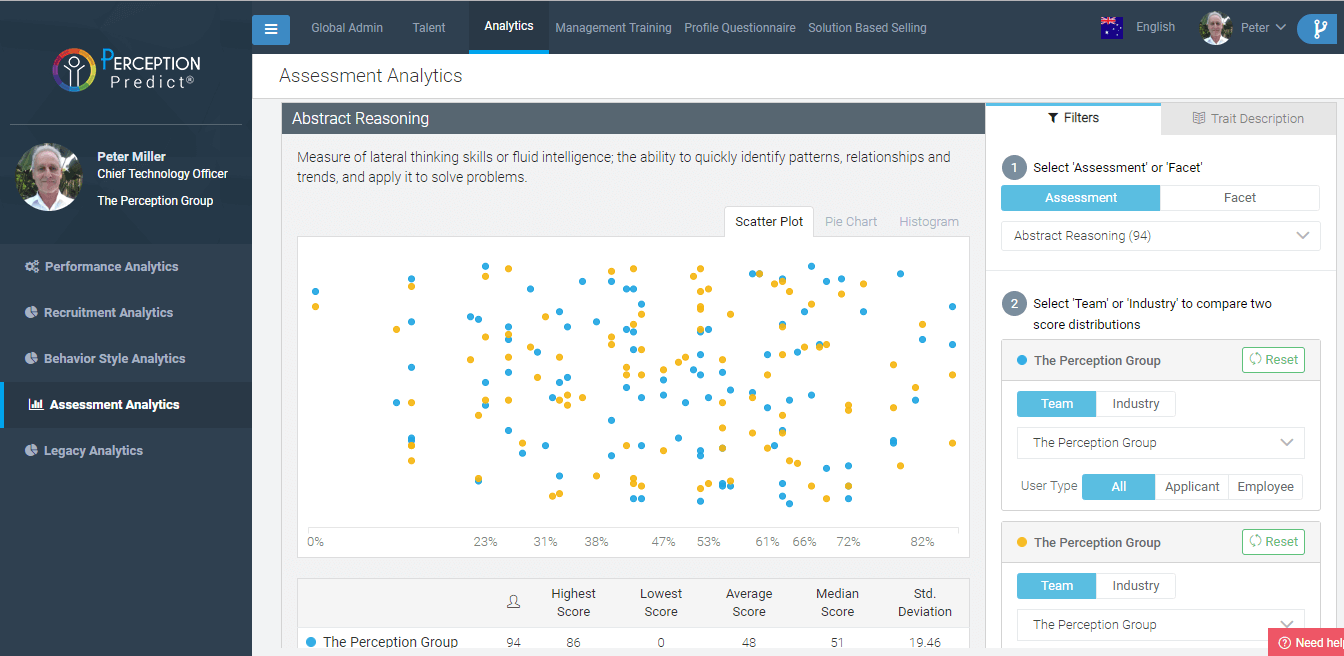Set User Type to Applicant
The height and width of the screenshot is (656, 1344).
[x=1192, y=487]
